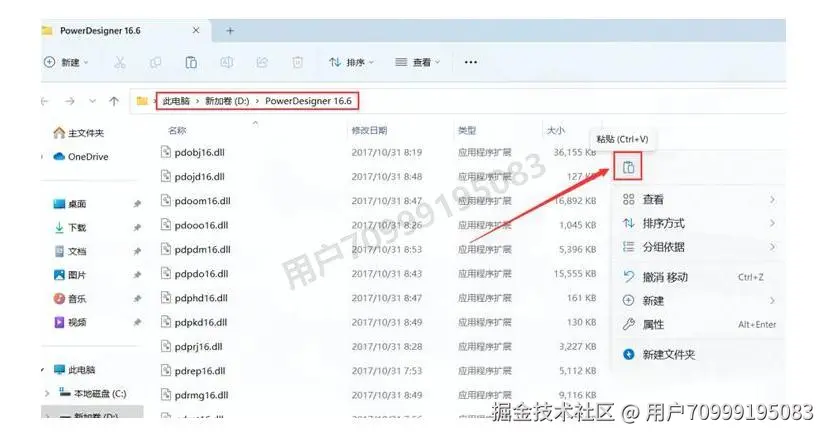
Task: Open the Sort (排序) dropdown
Action: coord(351,62)
